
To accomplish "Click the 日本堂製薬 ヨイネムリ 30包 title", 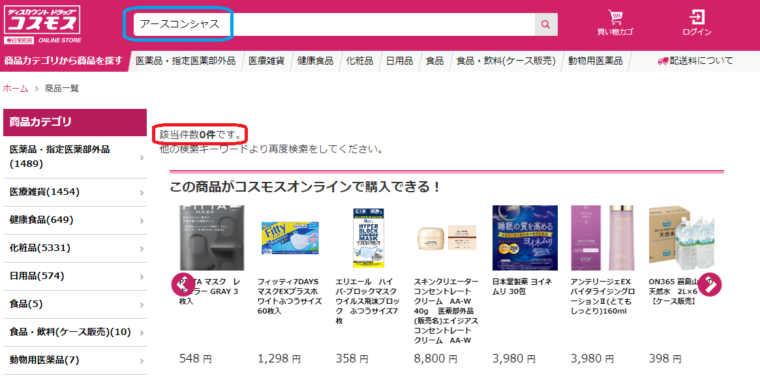I will click(x=522, y=286).
